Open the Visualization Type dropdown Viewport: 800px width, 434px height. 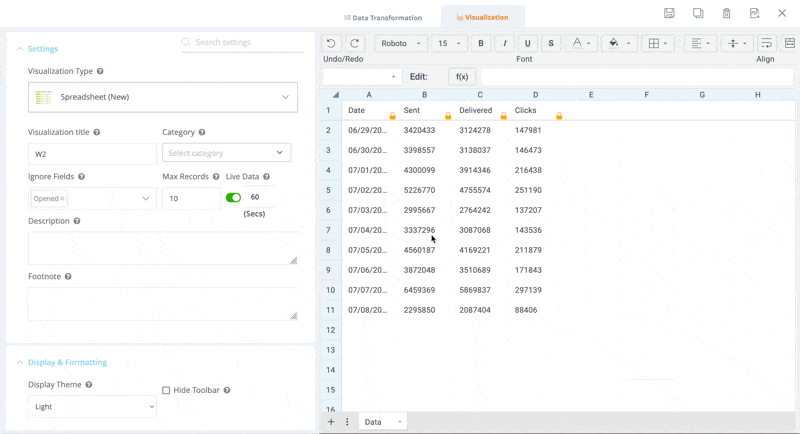coord(163,97)
